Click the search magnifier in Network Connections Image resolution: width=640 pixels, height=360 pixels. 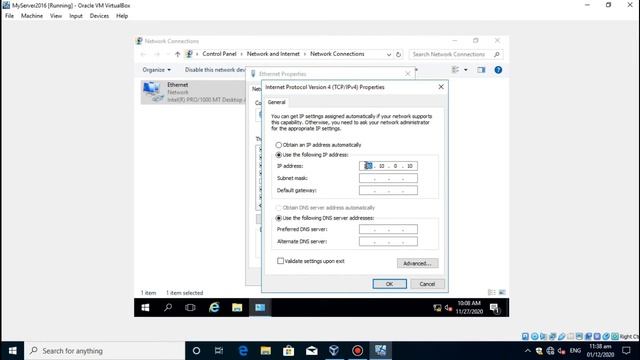click(497, 54)
